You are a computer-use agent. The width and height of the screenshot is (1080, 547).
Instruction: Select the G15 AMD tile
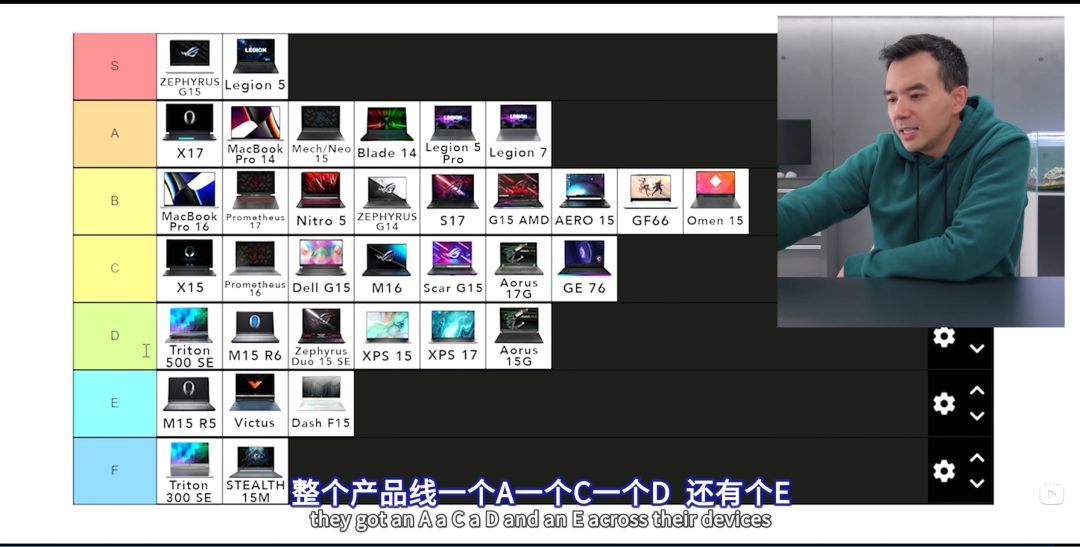518,201
